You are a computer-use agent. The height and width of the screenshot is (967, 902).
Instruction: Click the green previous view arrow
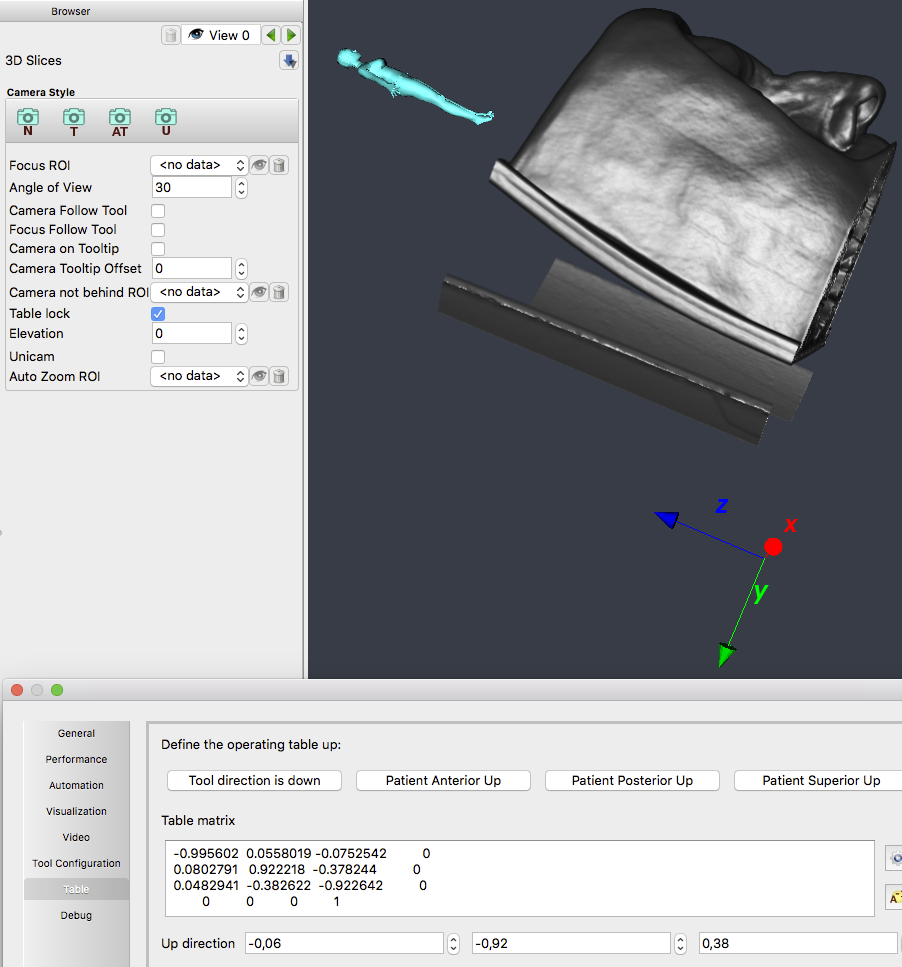[271, 35]
